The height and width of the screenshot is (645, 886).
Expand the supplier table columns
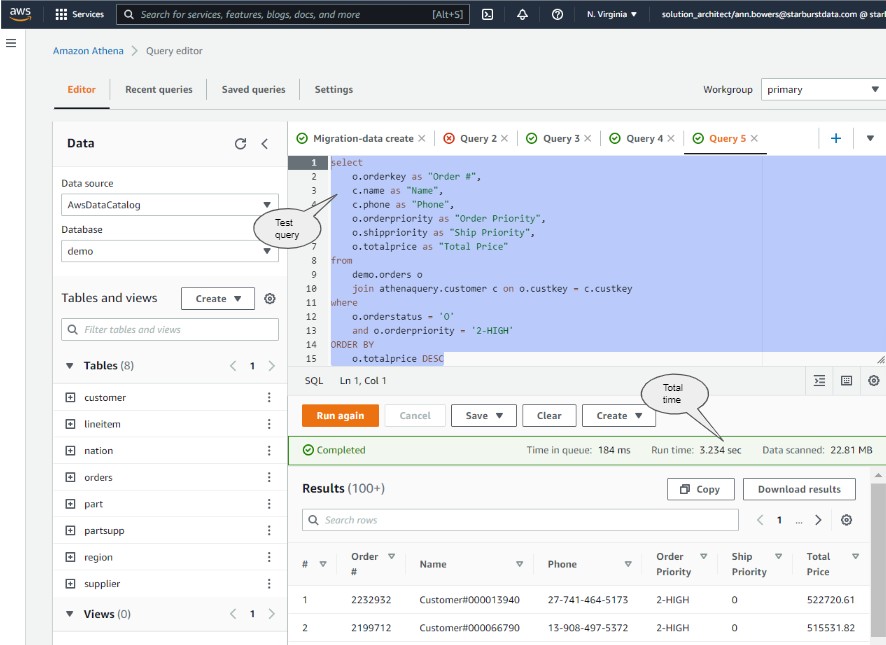coord(70,583)
